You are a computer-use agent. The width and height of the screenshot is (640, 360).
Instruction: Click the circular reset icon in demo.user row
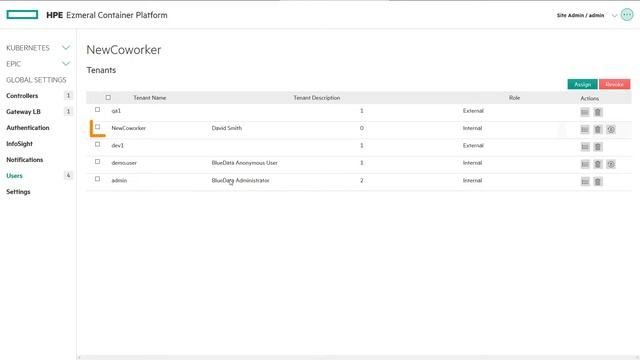click(611, 164)
